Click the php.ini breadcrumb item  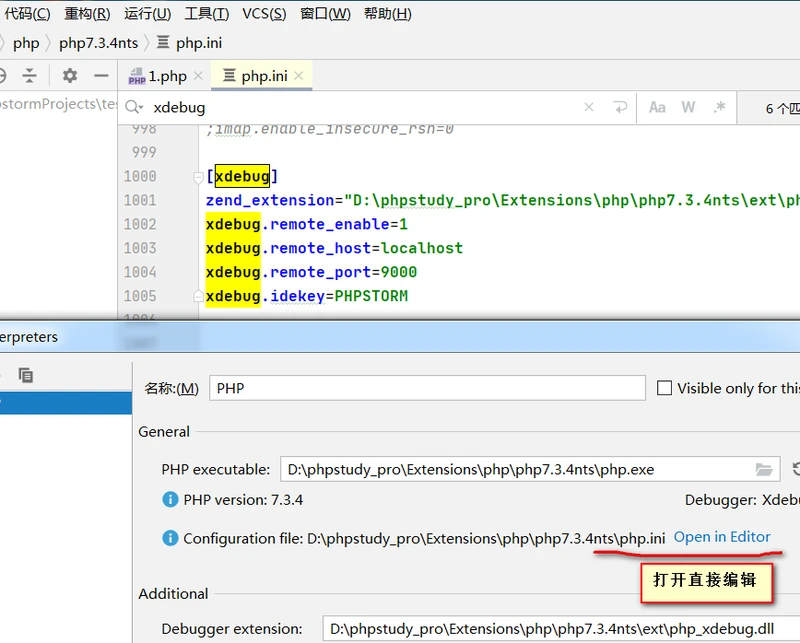199,43
